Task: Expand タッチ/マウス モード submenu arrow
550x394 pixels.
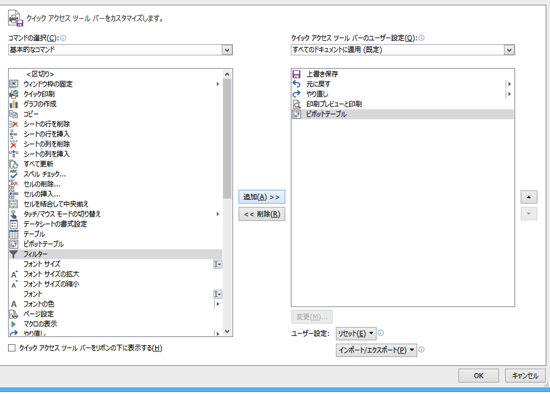Action: pyautogui.click(x=217, y=214)
